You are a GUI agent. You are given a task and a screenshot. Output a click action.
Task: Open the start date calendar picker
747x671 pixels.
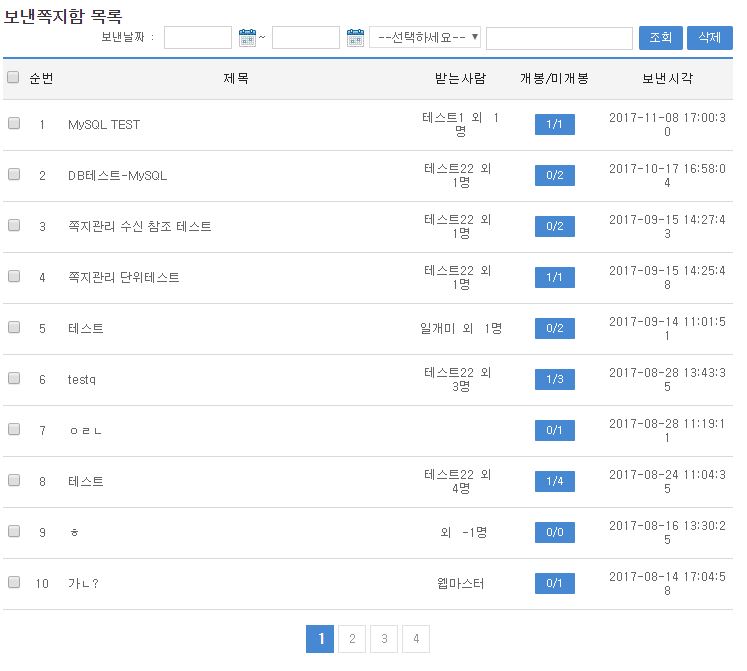(248, 38)
